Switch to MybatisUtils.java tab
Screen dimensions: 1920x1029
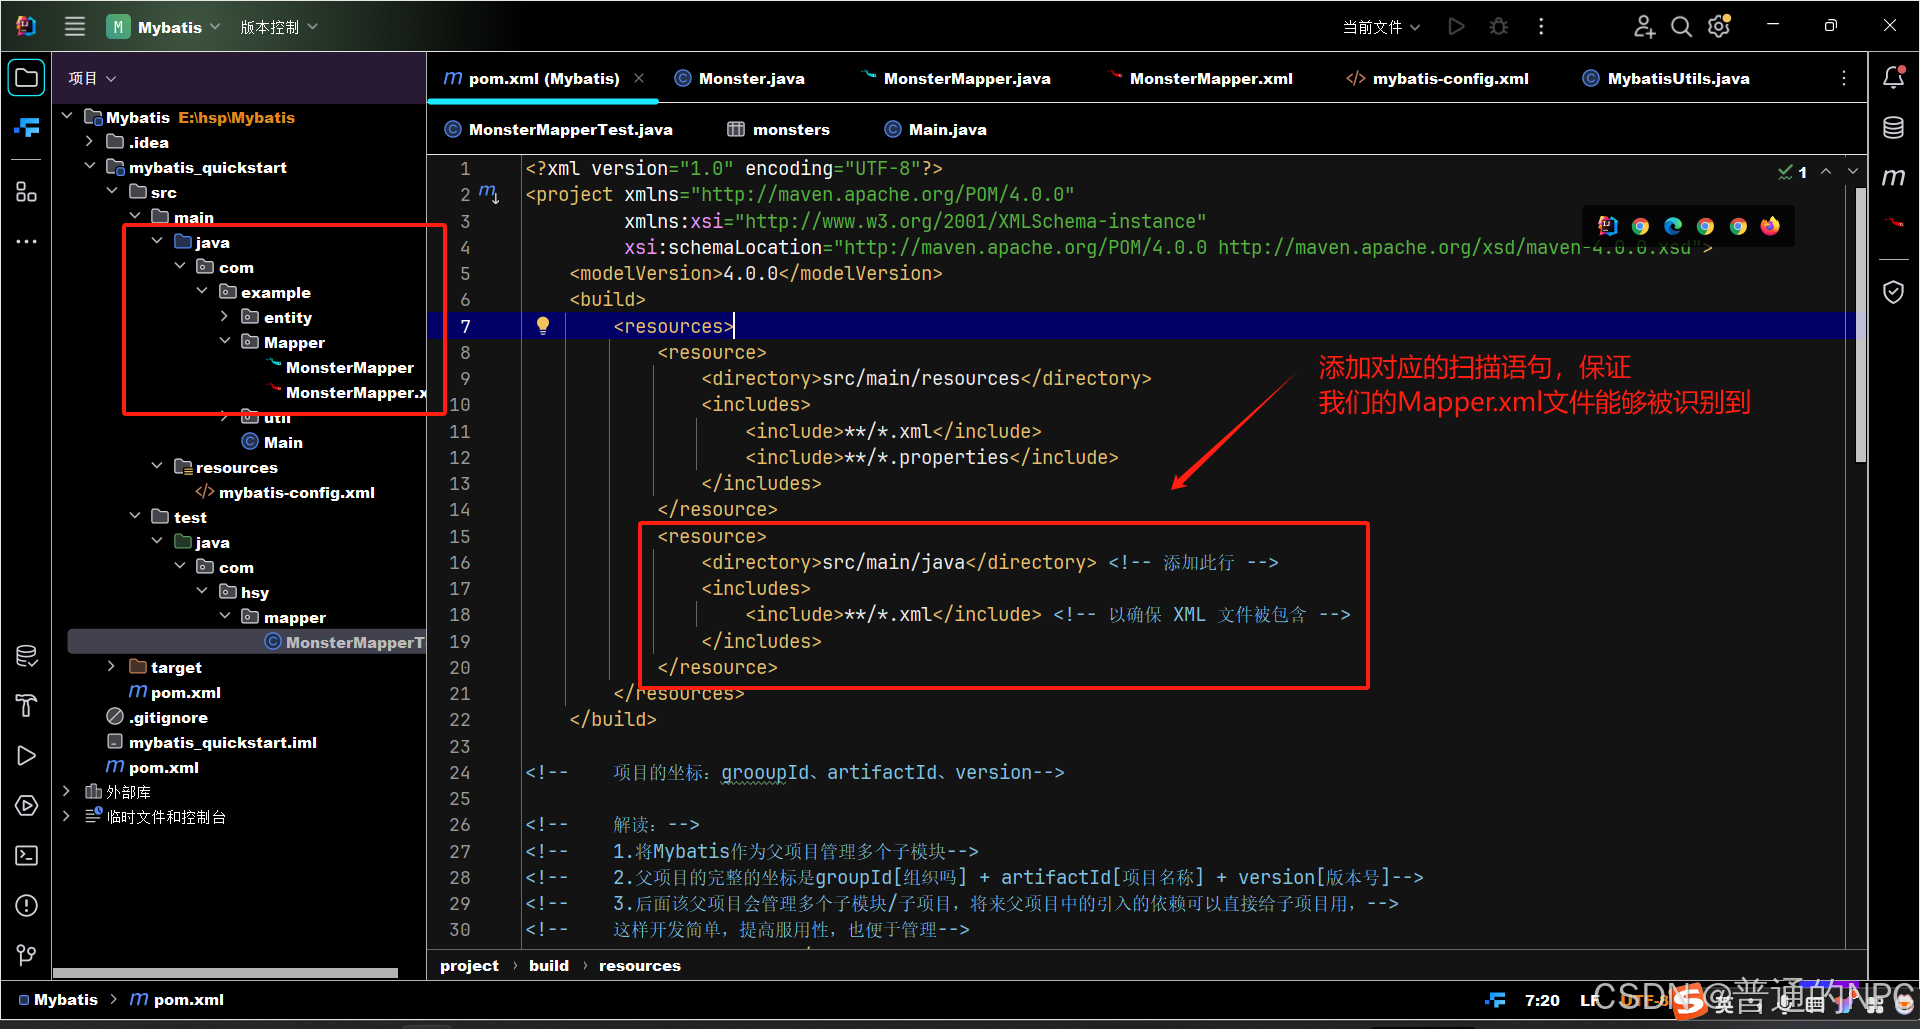[x=1666, y=78]
